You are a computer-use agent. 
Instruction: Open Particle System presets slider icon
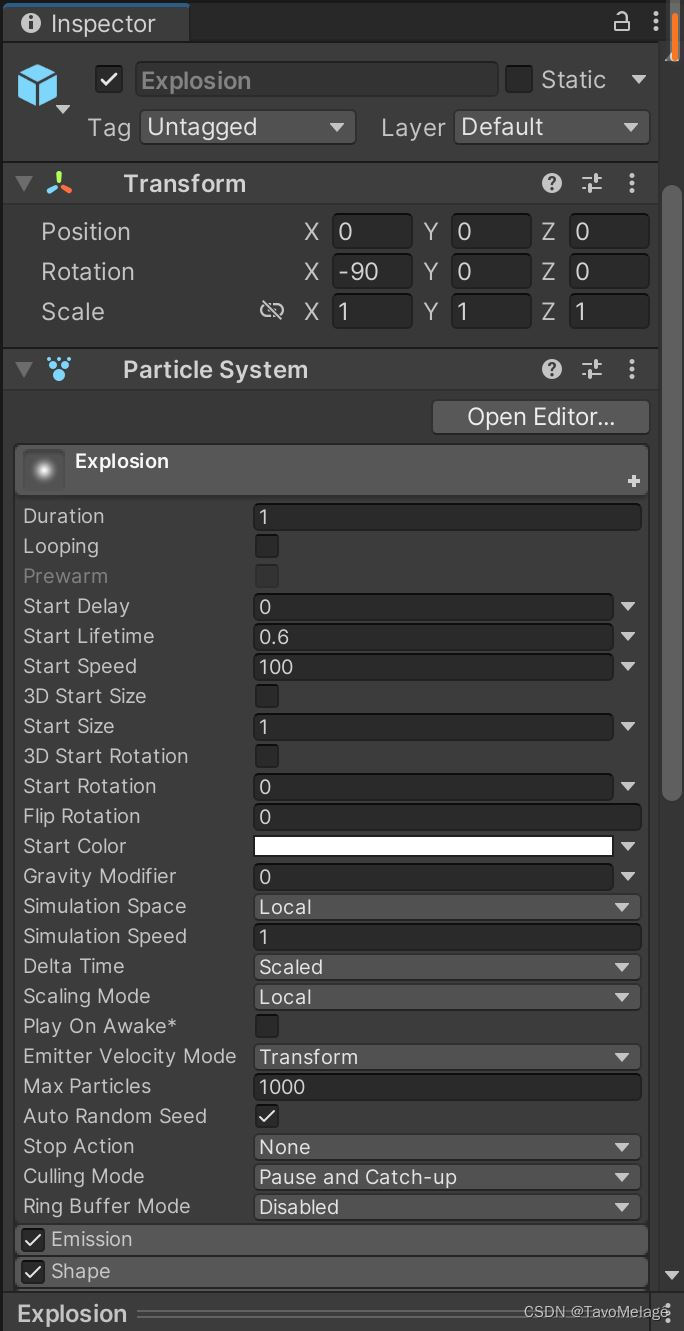click(x=592, y=369)
